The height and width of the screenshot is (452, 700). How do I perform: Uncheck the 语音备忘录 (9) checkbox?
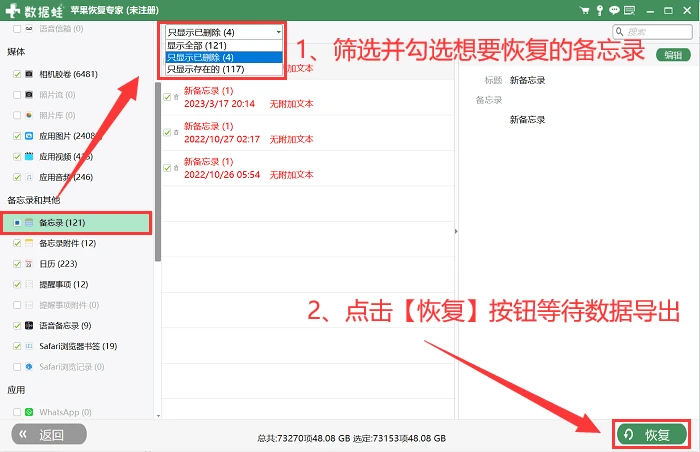tap(17, 326)
